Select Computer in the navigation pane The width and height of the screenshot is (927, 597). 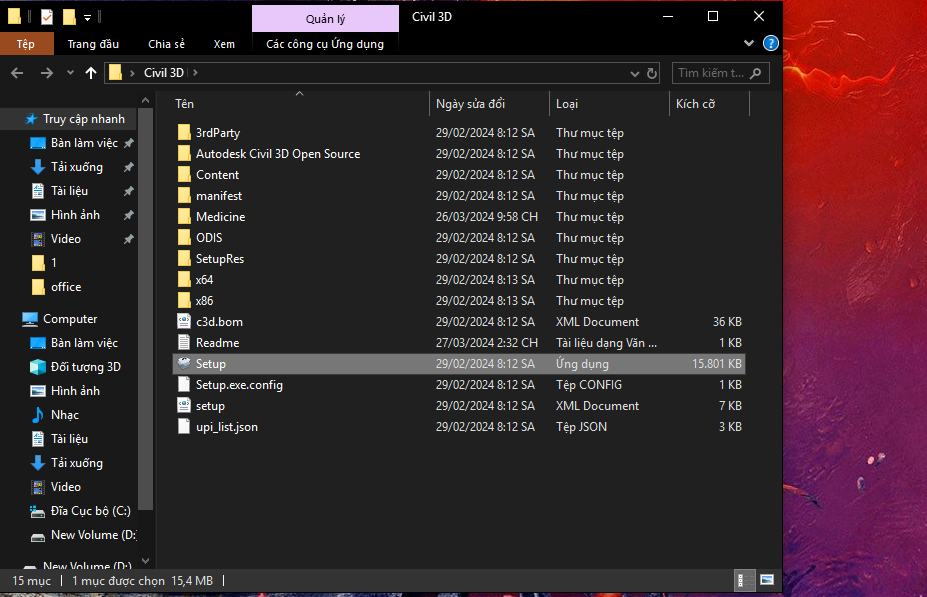pyautogui.click(x=70, y=319)
